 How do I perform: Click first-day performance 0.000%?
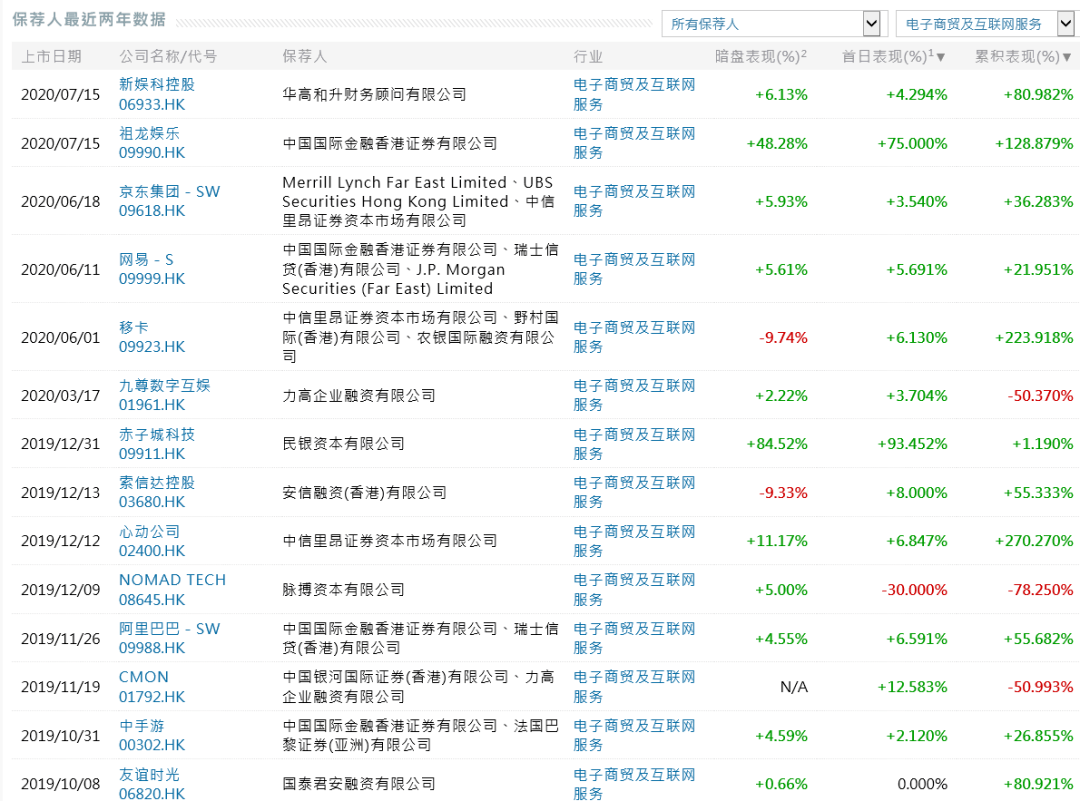[x=922, y=784]
